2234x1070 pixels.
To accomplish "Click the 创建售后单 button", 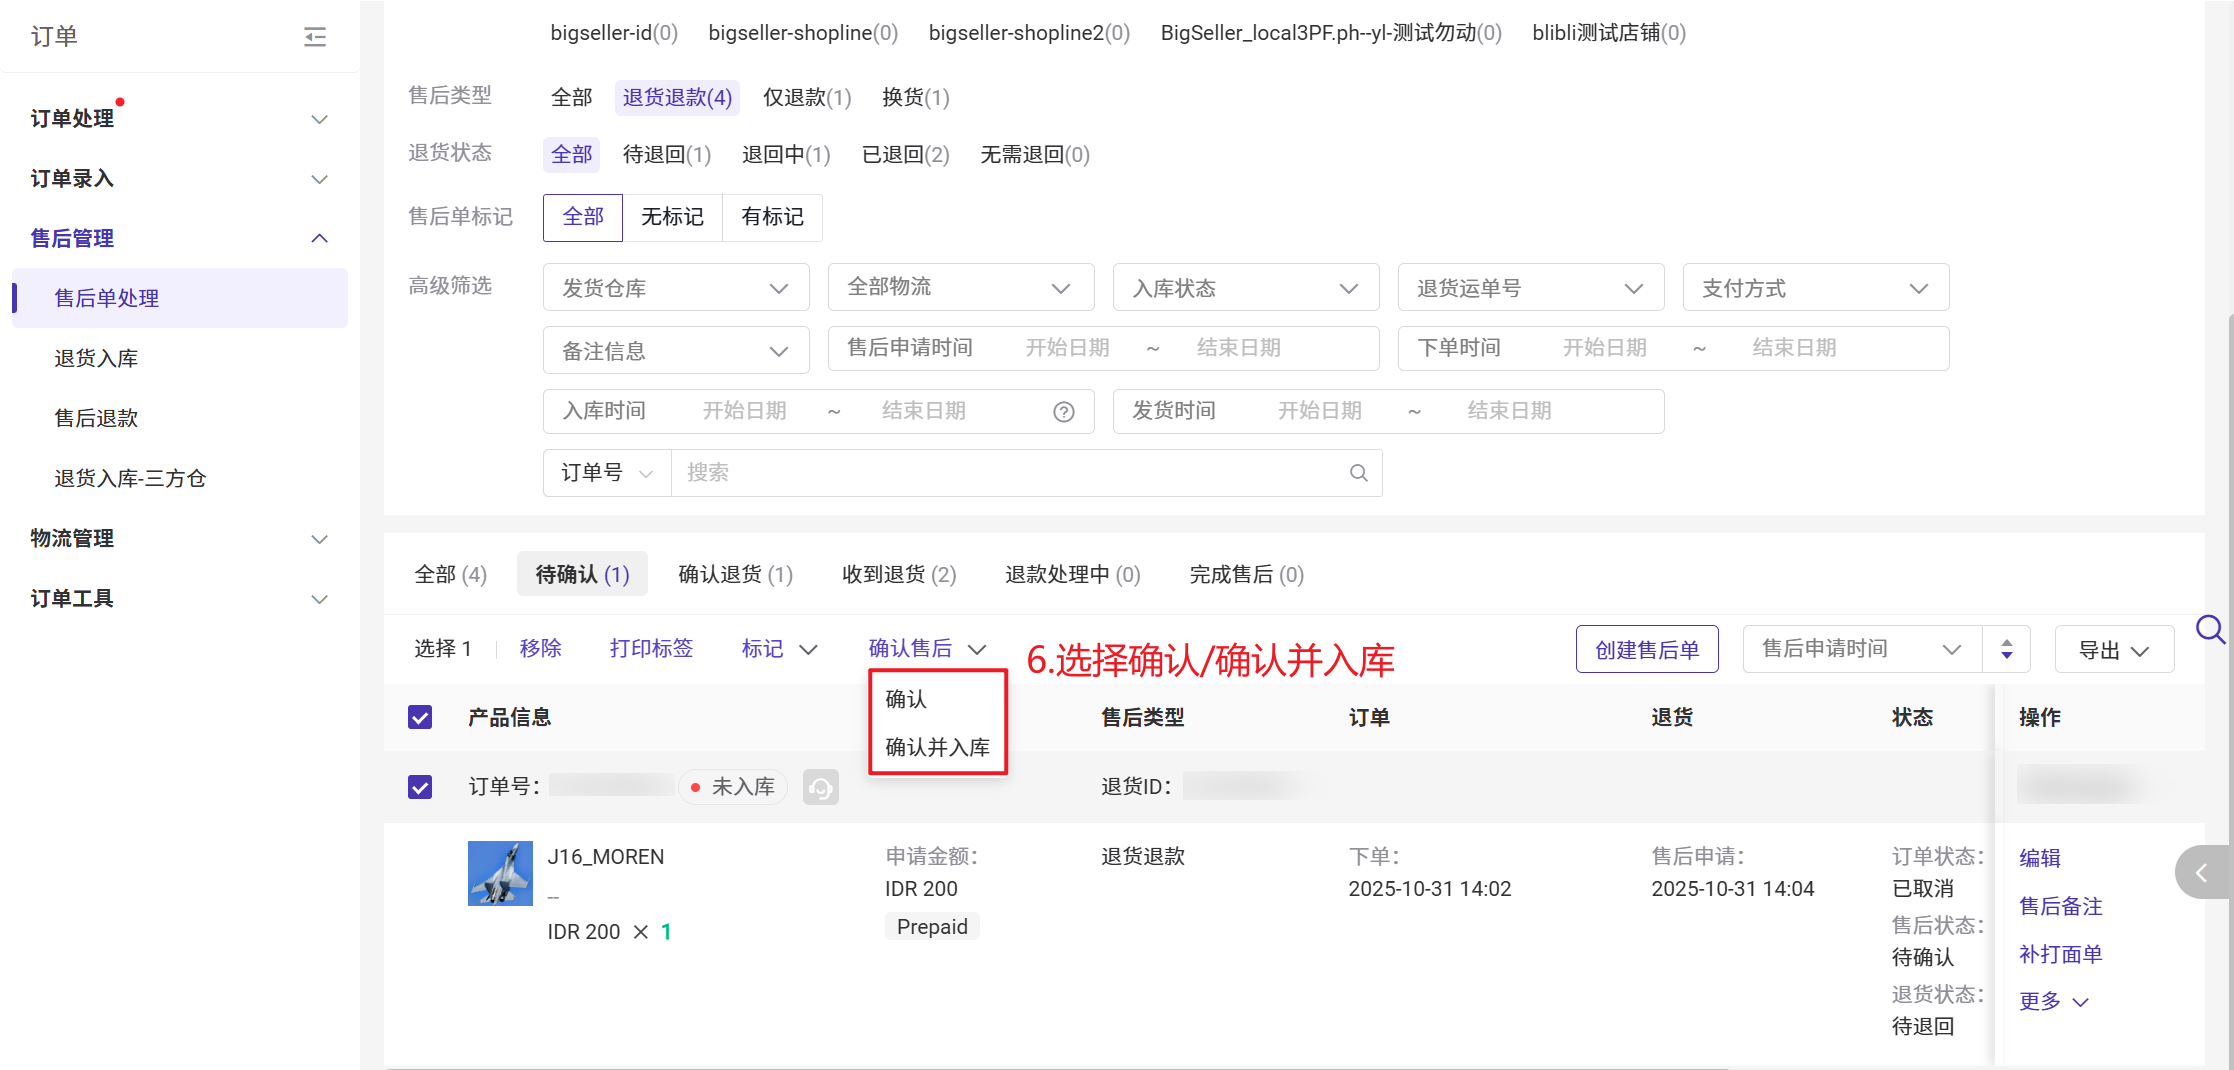I will click(x=1646, y=650).
